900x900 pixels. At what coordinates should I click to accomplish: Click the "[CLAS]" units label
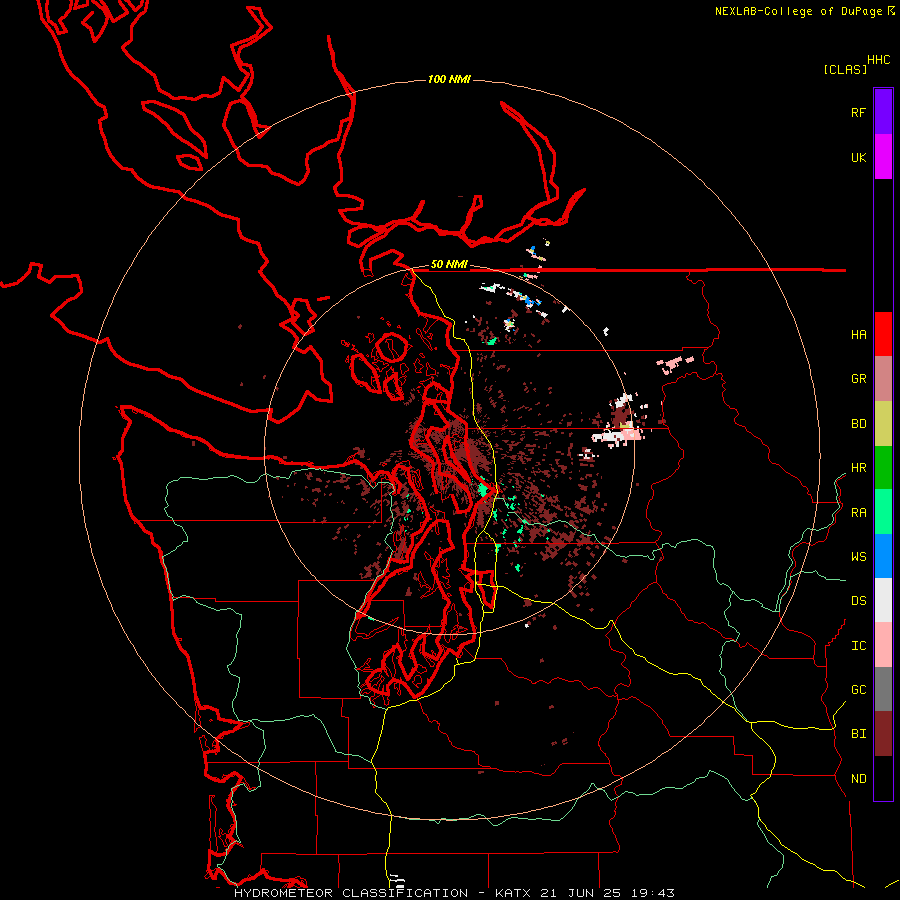(845, 69)
